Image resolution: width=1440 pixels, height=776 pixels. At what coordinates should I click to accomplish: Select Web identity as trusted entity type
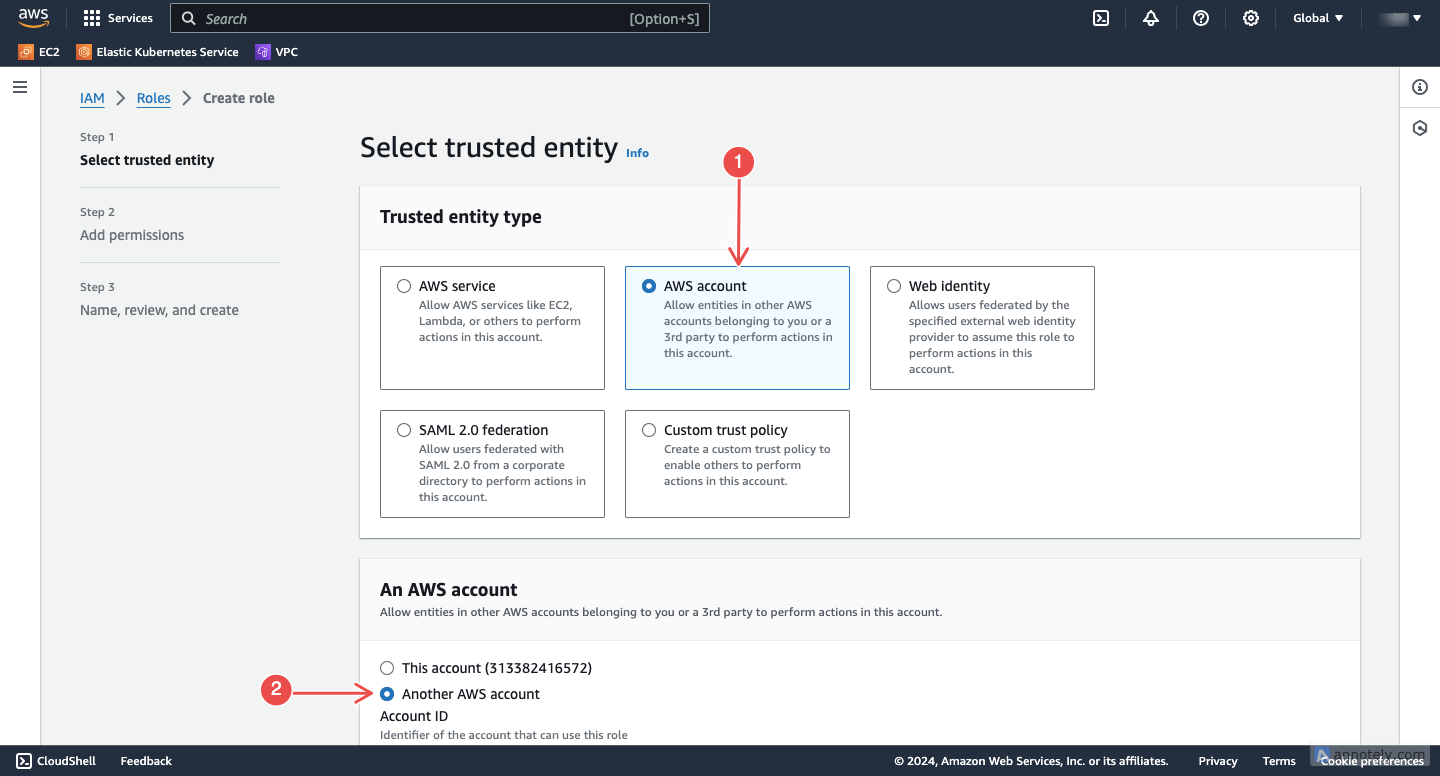(893, 285)
